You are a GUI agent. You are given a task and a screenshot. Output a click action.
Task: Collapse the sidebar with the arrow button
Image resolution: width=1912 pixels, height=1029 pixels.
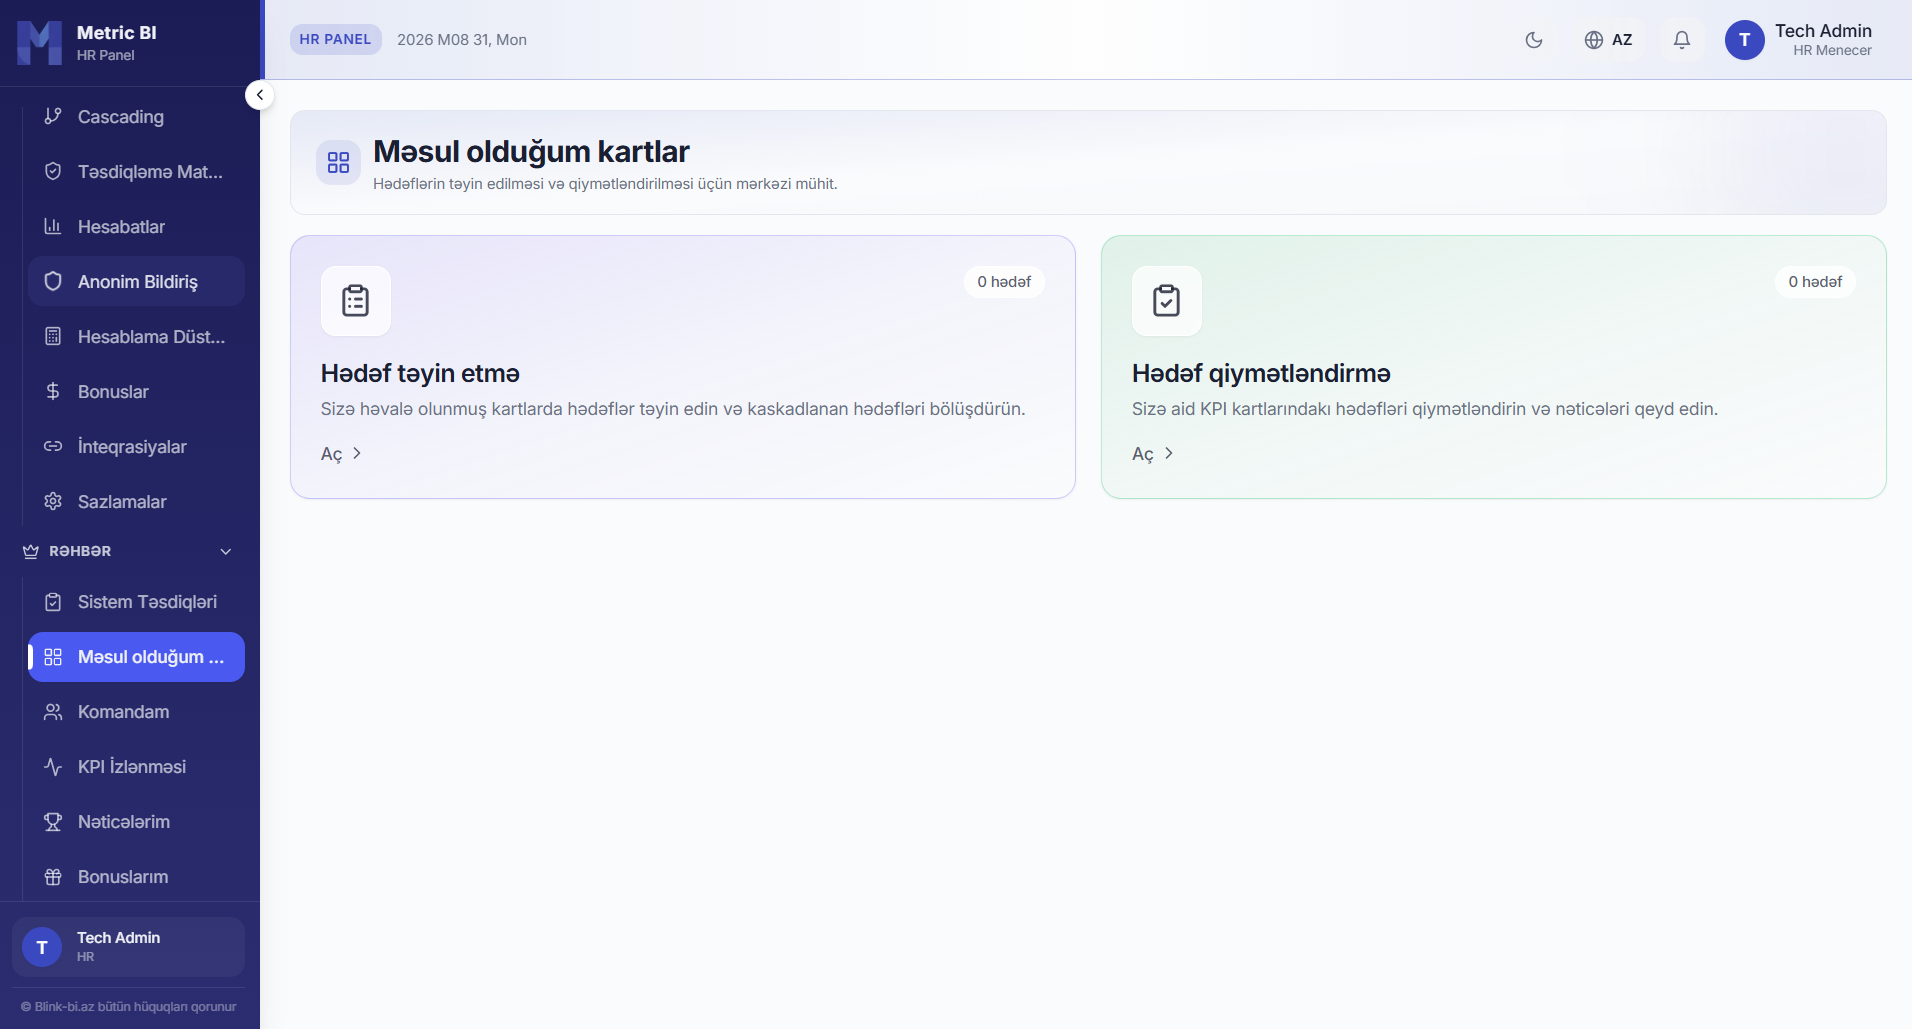tap(259, 95)
